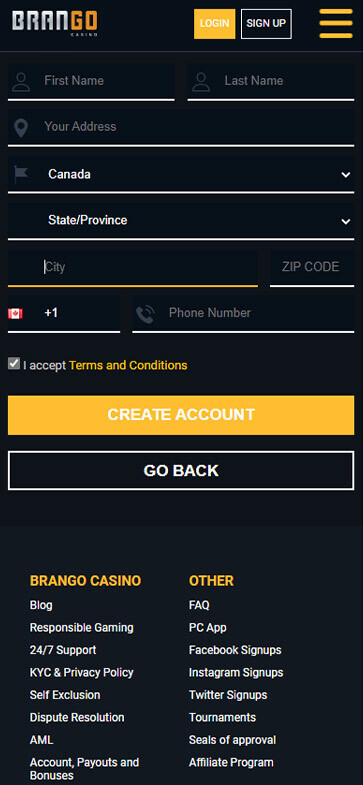363x785 pixels.
Task: Open the State/Province dropdown
Action: (181, 220)
